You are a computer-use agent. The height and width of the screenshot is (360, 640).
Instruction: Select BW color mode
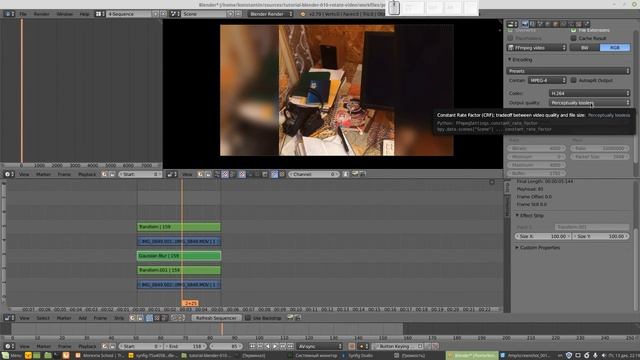pos(584,48)
